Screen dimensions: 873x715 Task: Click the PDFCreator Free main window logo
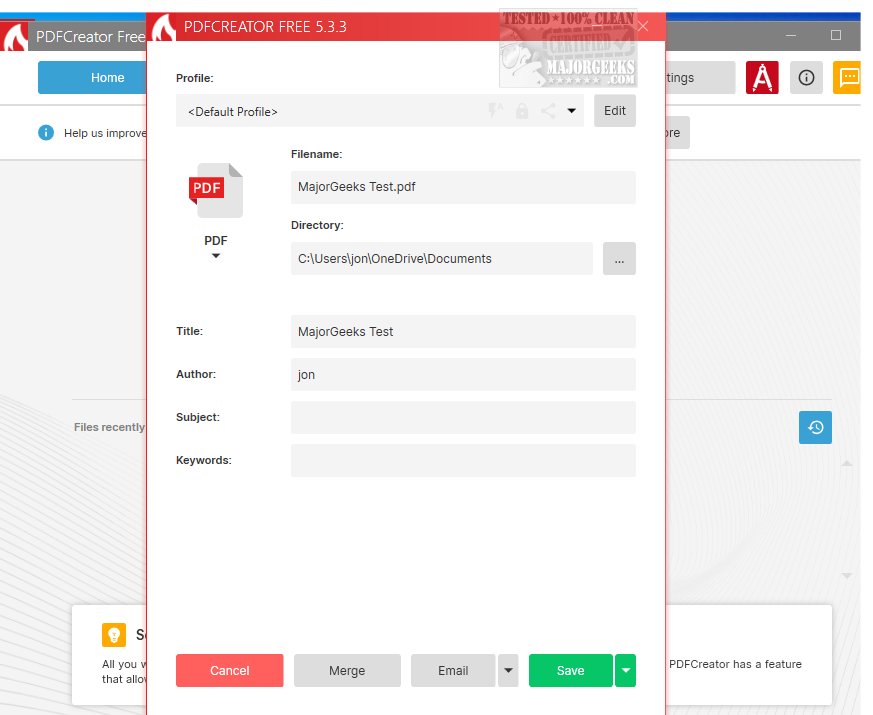[14, 36]
